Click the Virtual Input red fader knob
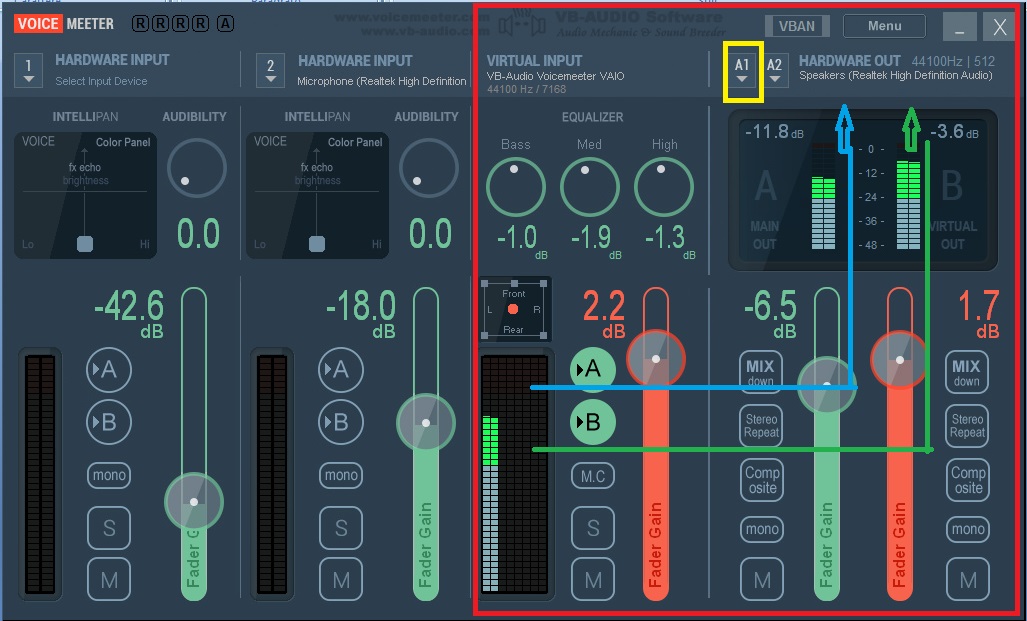 (x=656, y=359)
